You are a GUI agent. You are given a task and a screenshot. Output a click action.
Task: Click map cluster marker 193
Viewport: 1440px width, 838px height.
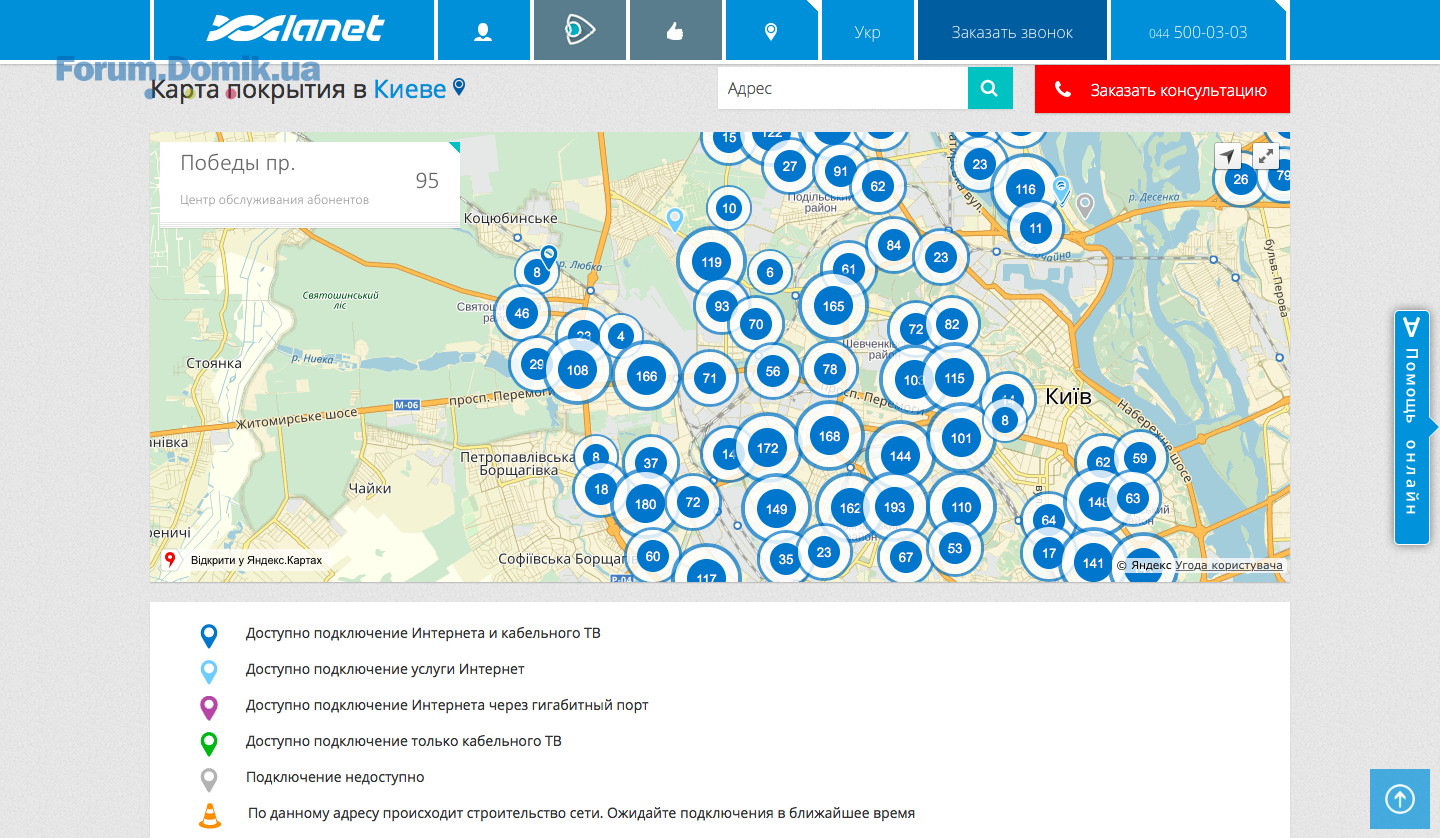pos(895,507)
